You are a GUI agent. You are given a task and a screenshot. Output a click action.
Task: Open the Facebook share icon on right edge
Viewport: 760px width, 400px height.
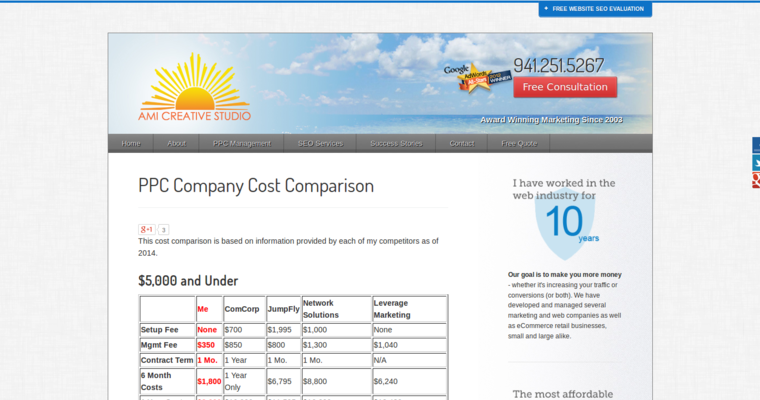click(x=756, y=145)
